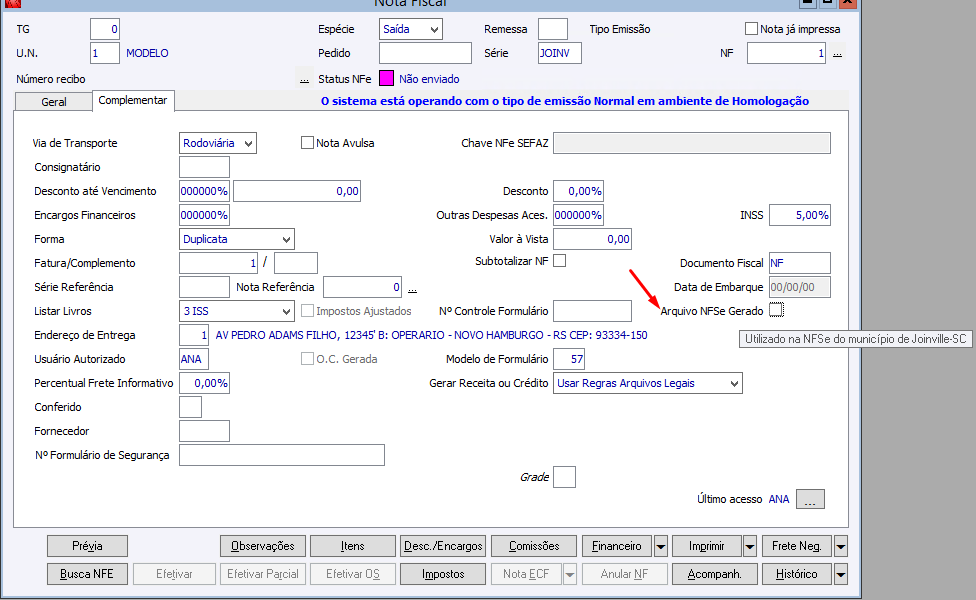Image resolution: width=976 pixels, height=600 pixels.
Task: Open Financeiro button dropdown arrow
Action: 660,546
